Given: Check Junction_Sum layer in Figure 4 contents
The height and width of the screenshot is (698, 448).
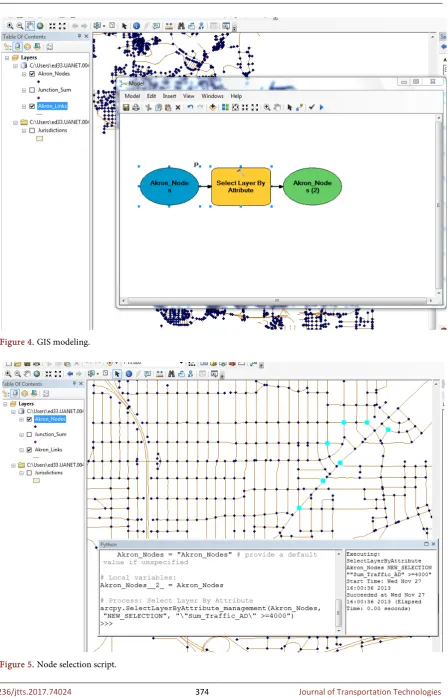Looking at the screenshot, I should click(x=32, y=90).
